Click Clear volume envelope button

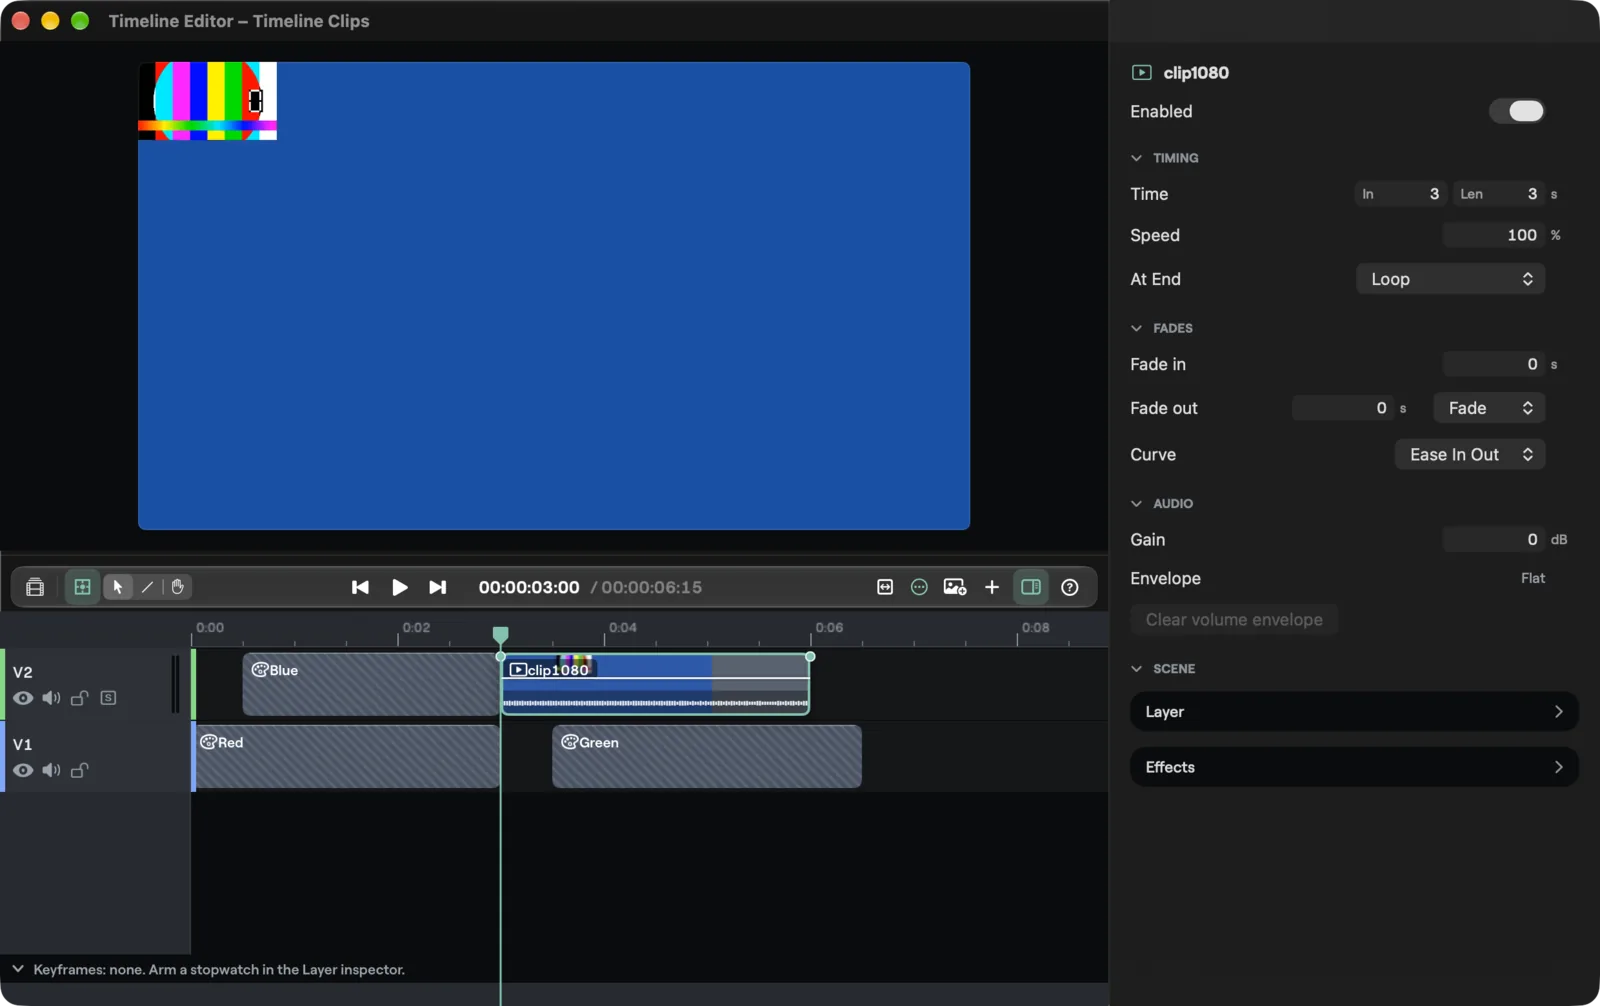[1234, 620]
